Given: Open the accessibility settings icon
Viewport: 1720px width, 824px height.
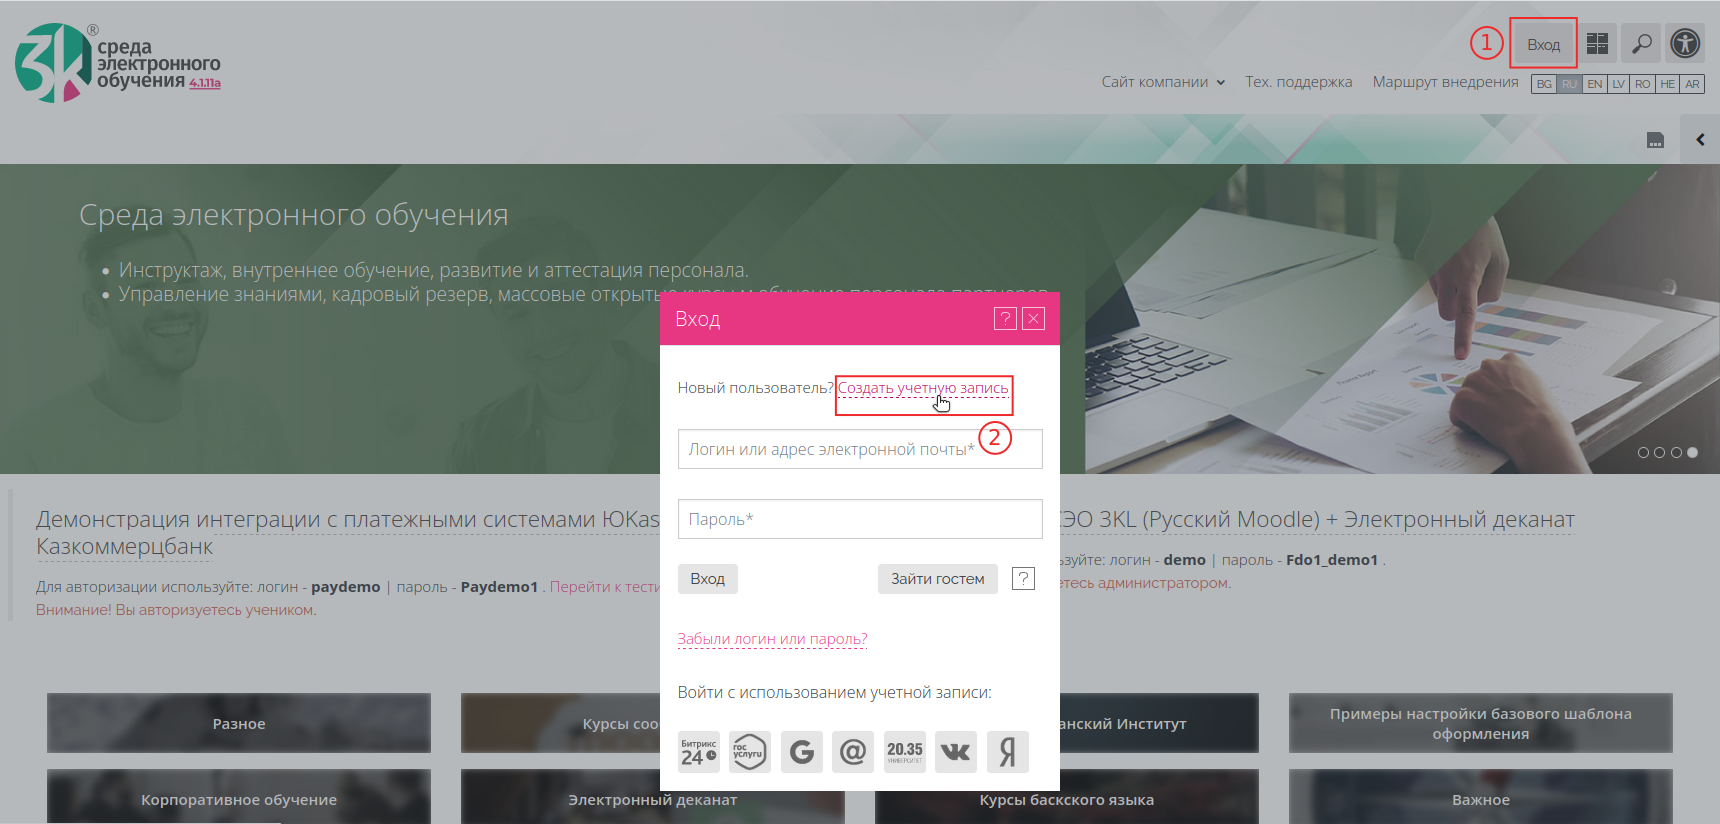Looking at the screenshot, I should coord(1685,43).
